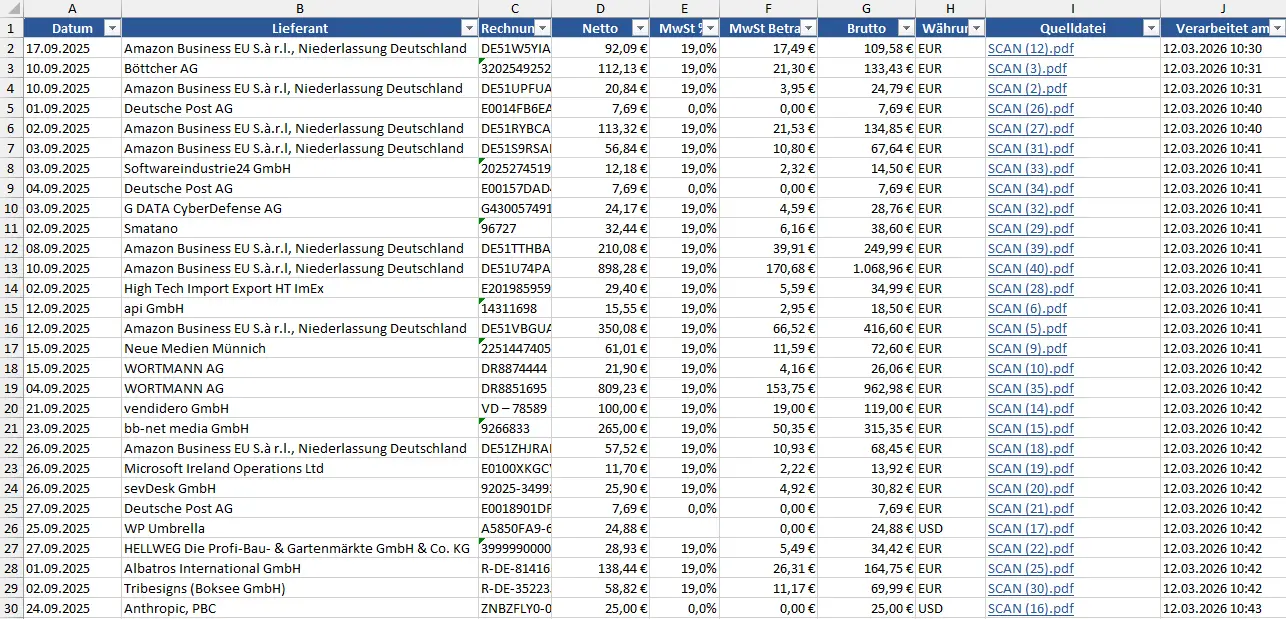Open the SCAN (21).pdf hyperlink
Image resolution: width=1286 pixels, height=619 pixels.
click(x=1030, y=508)
